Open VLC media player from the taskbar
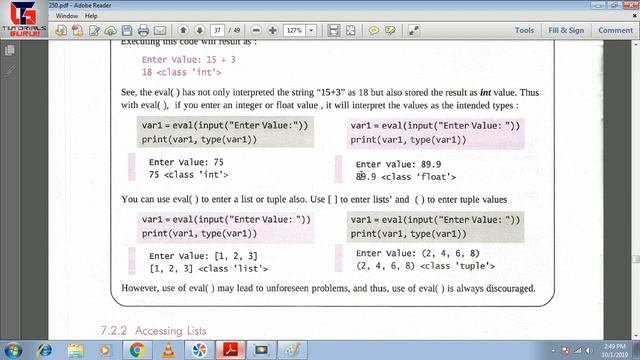The height and width of the screenshot is (360, 640). click(x=168, y=350)
